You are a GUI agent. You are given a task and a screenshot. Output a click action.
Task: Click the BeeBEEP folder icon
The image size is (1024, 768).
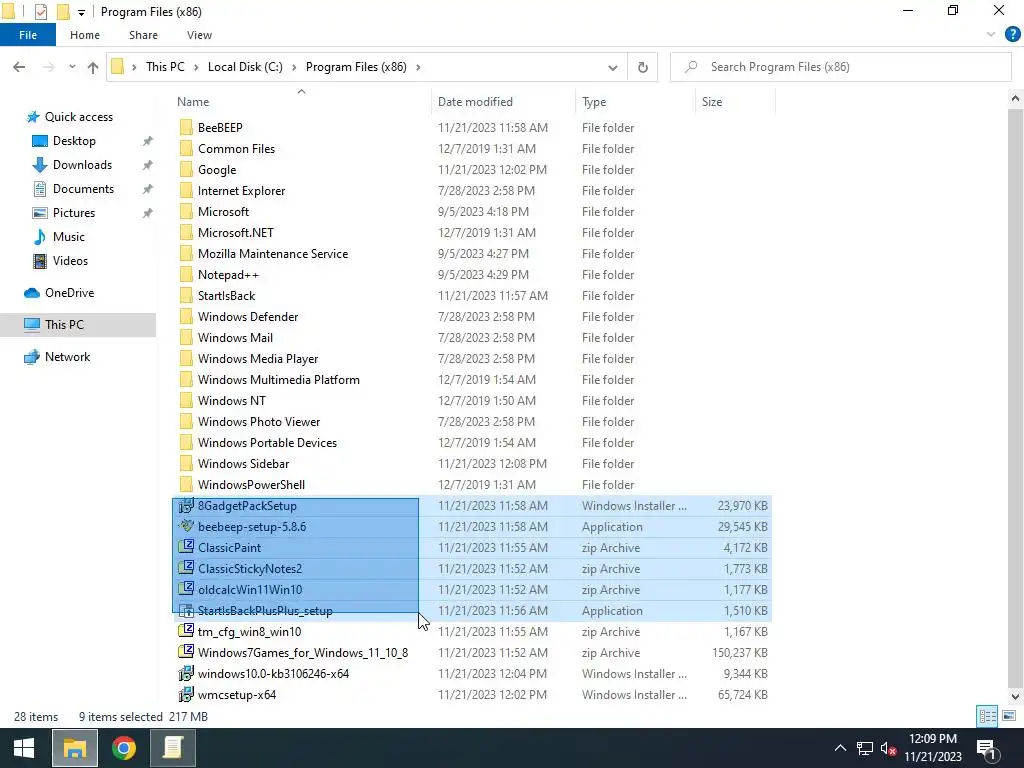[x=186, y=127]
